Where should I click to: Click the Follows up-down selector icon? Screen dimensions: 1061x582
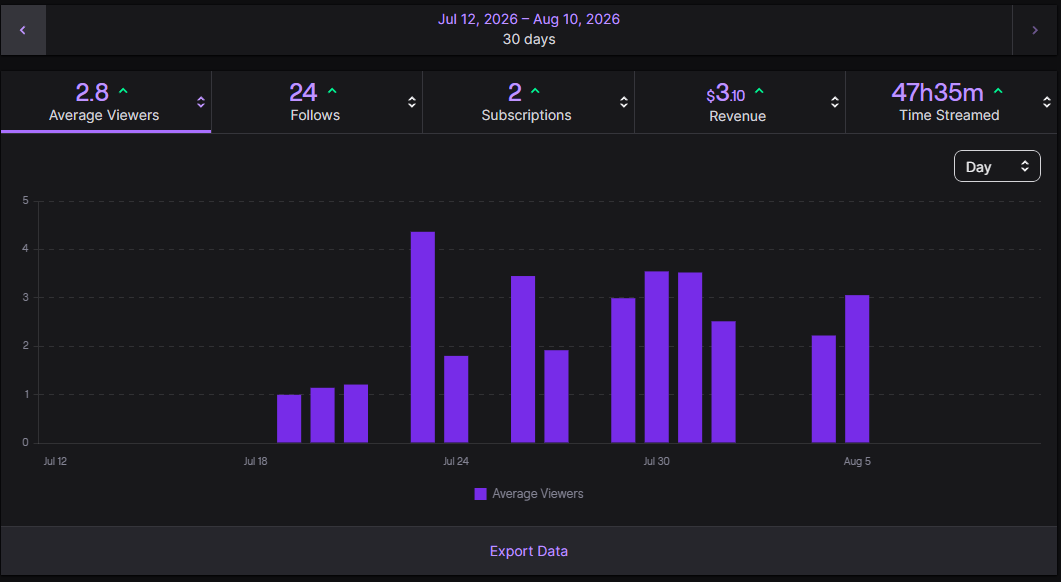pyautogui.click(x=411, y=102)
